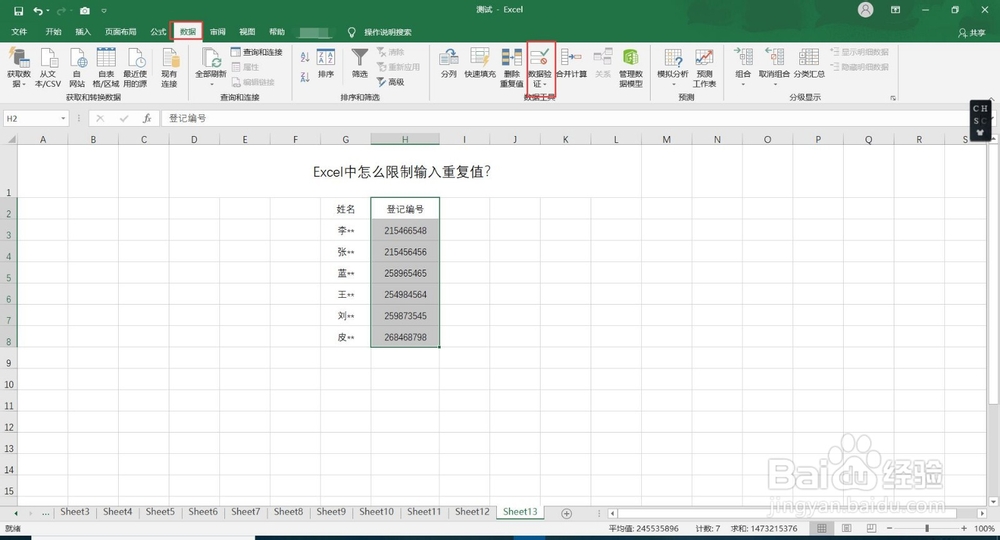This screenshot has width=1000, height=540.
Task: Switch to the Review (审阅) tab
Action: click(x=217, y=32)
